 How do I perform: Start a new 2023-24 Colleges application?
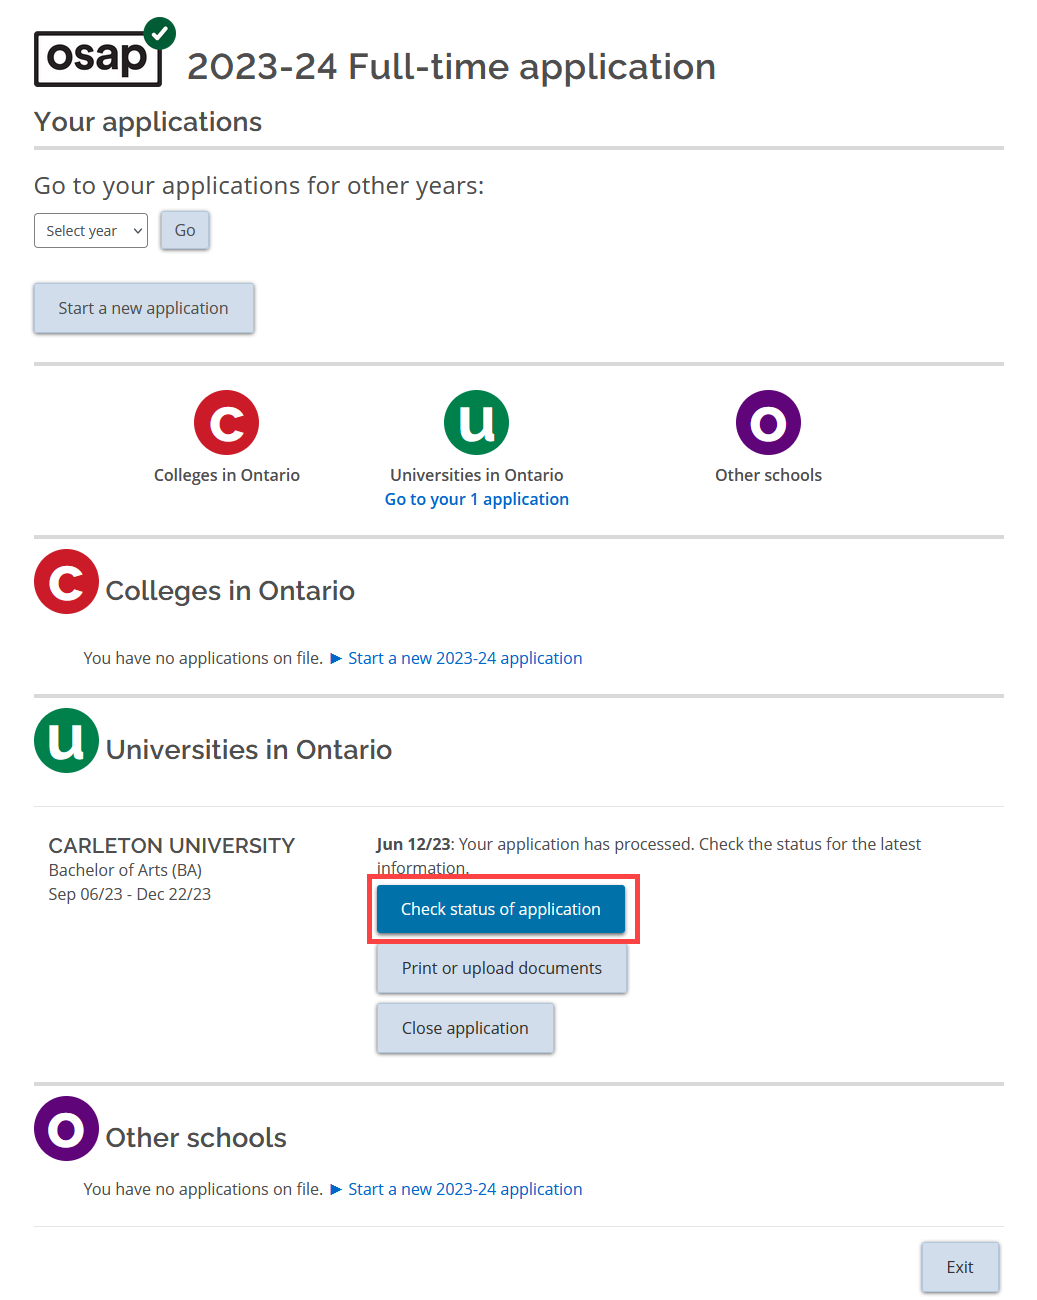465,658
